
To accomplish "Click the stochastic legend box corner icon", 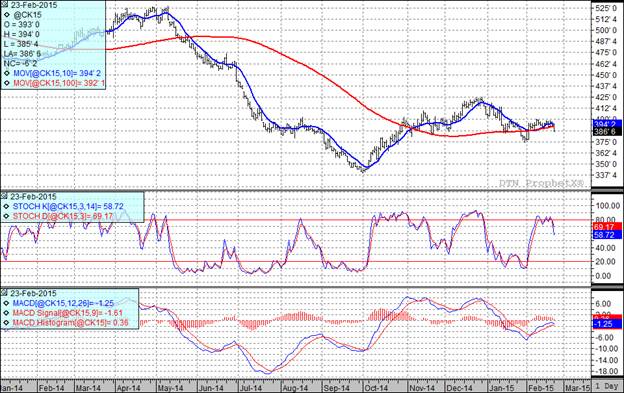I will click(5, 196).
